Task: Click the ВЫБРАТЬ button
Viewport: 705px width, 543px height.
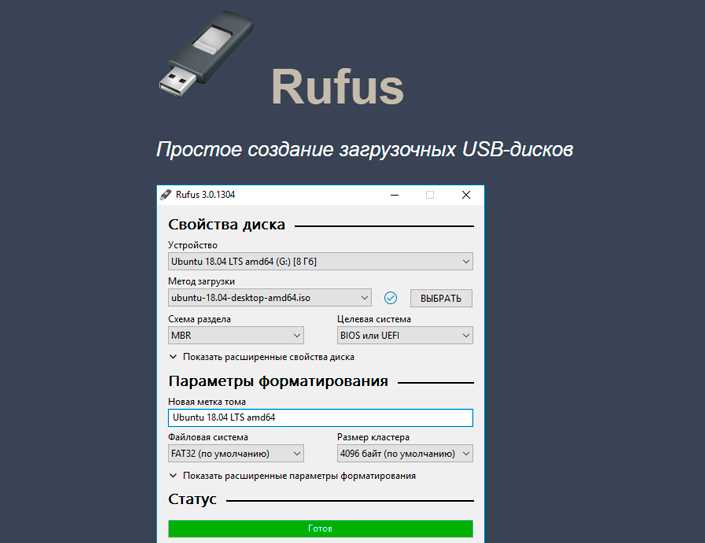Action: (x=441, y=298)
